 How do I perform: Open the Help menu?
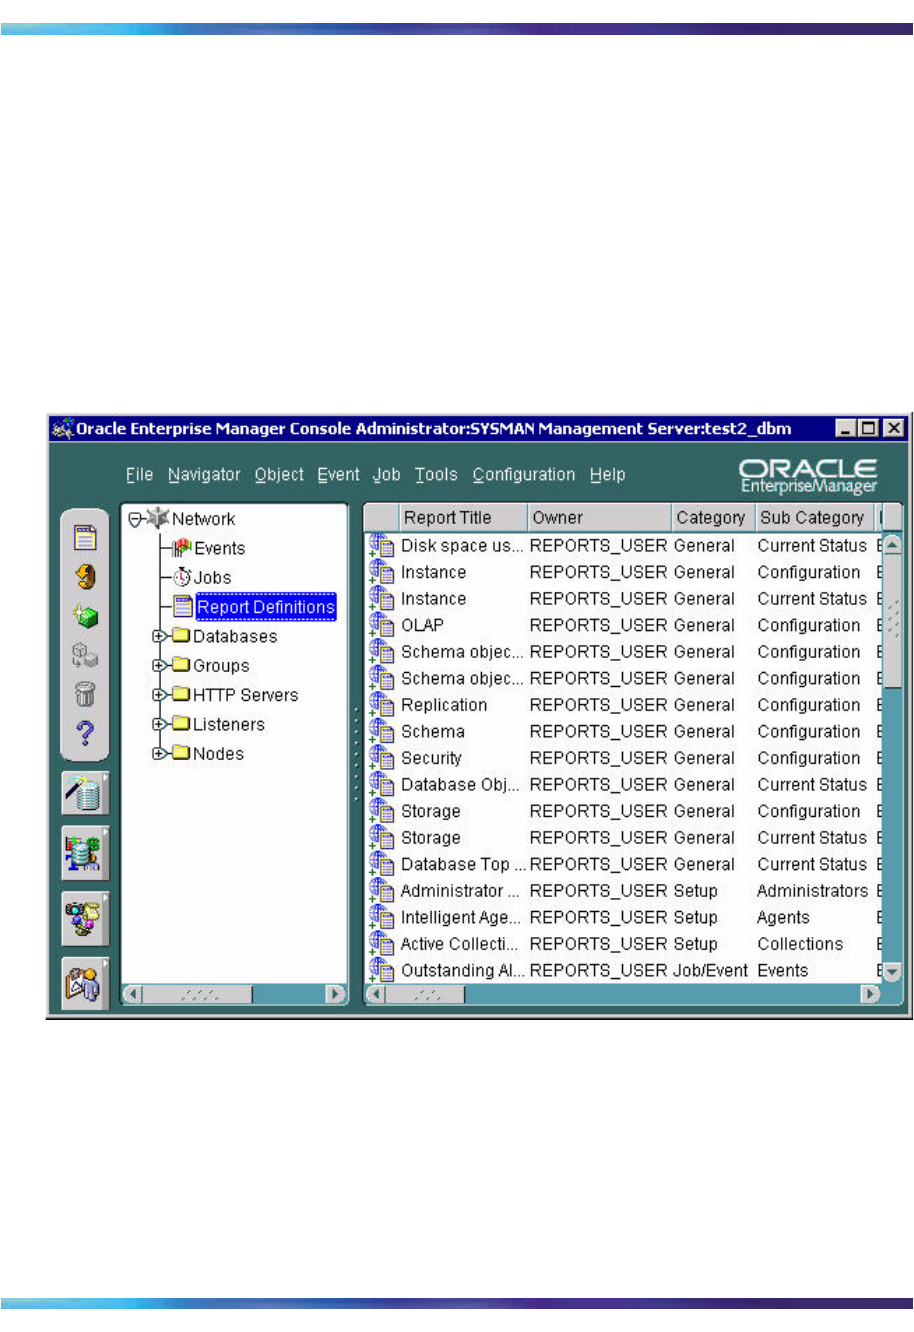point(607,475)
